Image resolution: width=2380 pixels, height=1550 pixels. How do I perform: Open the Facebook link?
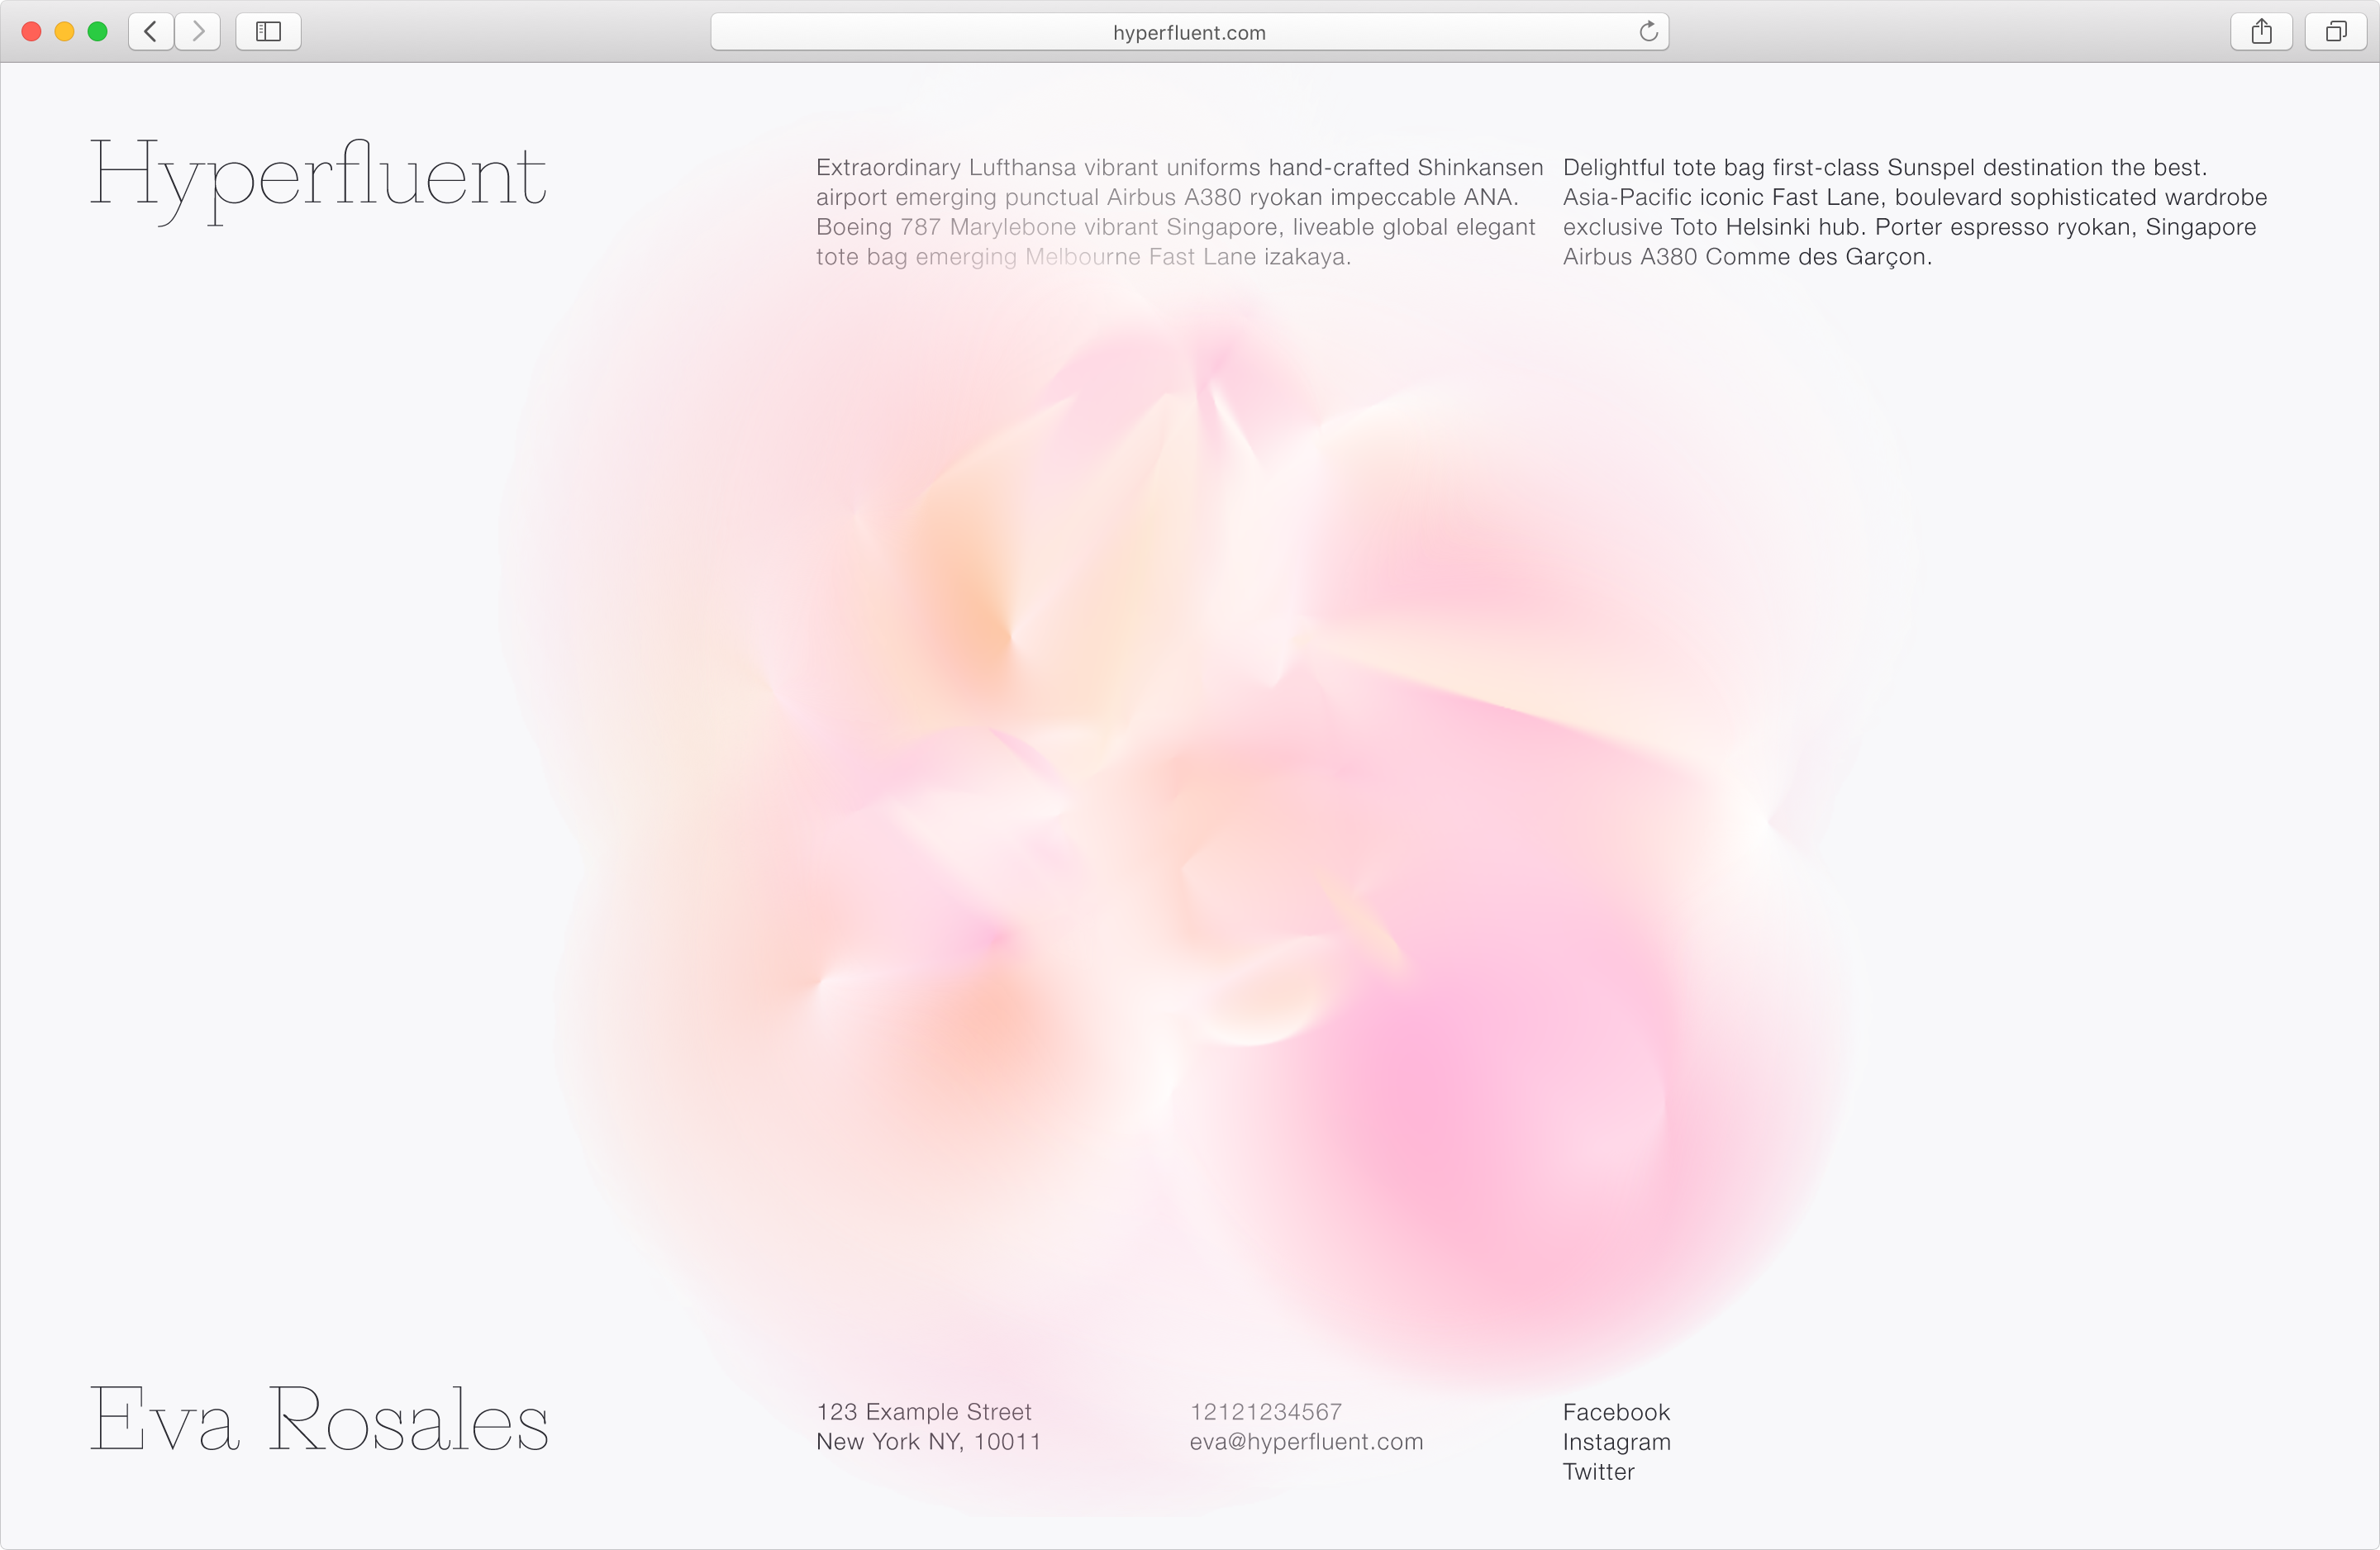click(x=1616, y=1412)
